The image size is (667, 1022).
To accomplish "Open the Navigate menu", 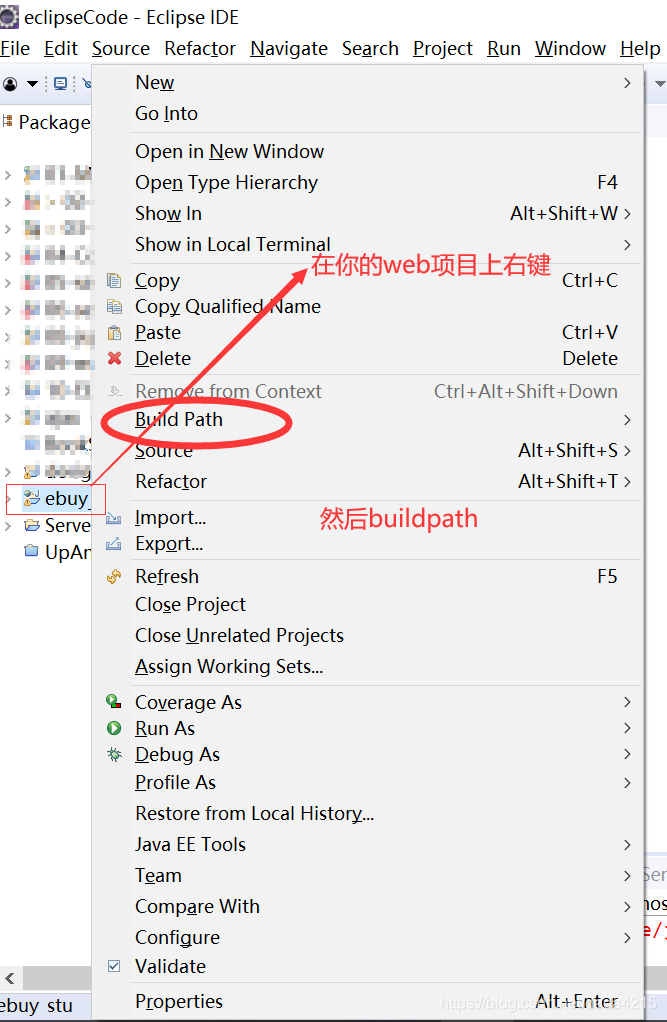I will coord(289,49).
